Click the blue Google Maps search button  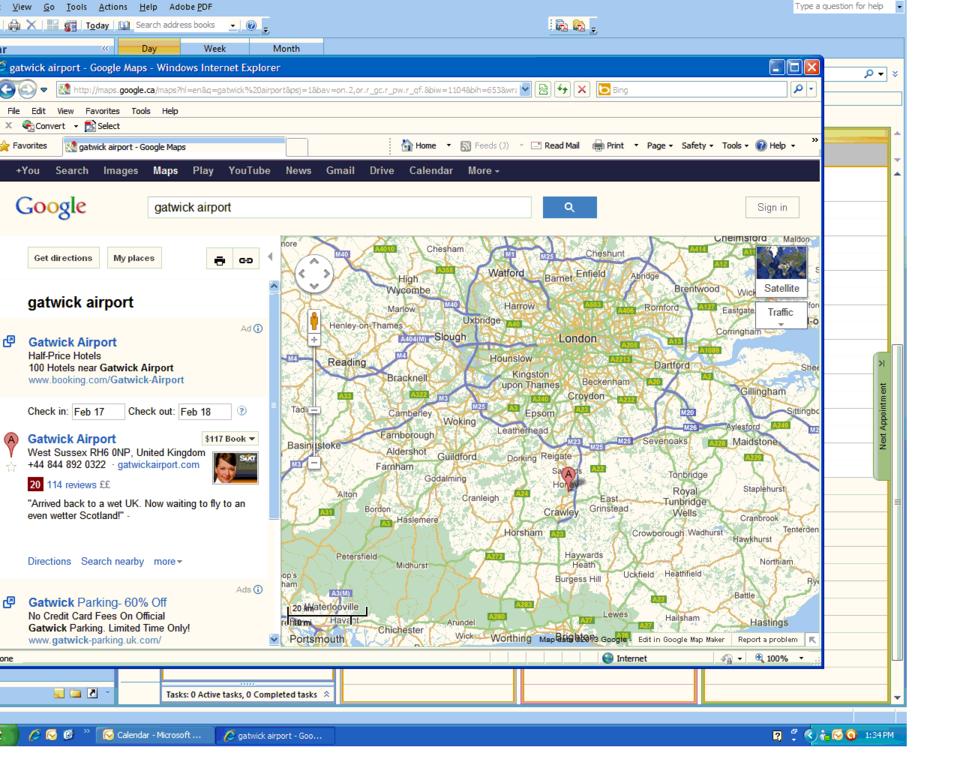coord(569,207)
